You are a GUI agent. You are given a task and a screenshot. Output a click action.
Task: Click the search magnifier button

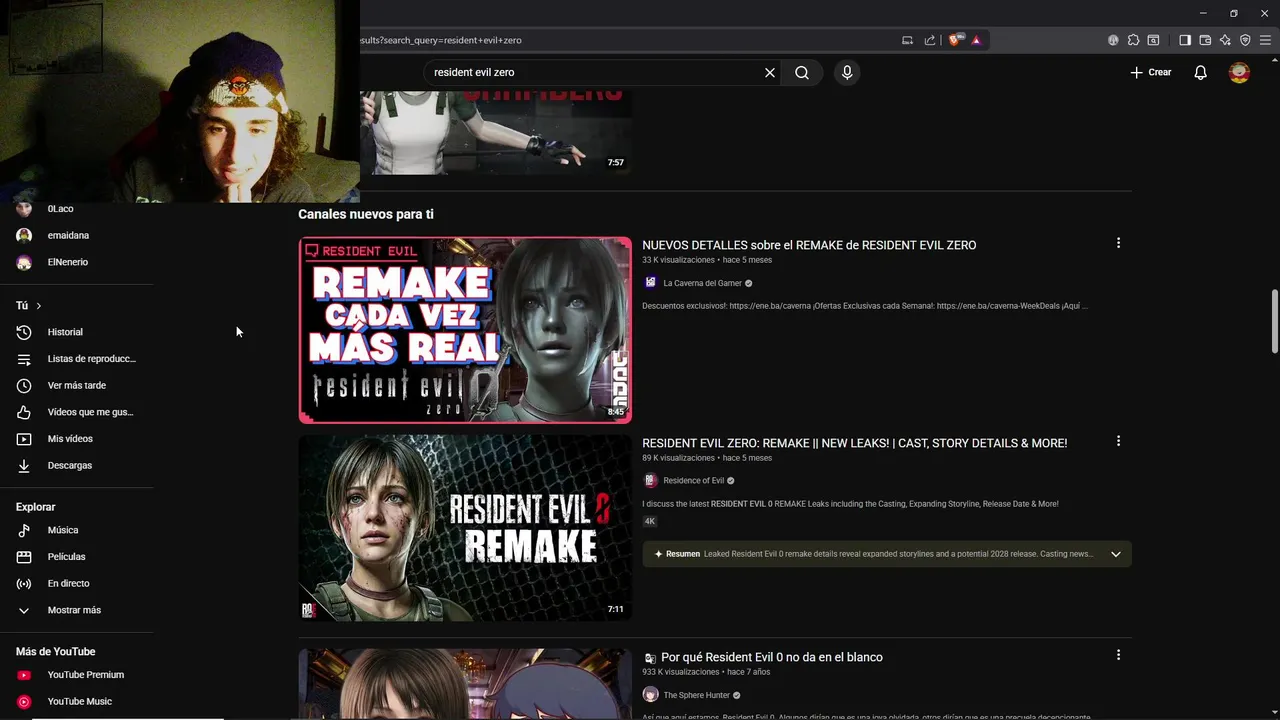point(802,72)
